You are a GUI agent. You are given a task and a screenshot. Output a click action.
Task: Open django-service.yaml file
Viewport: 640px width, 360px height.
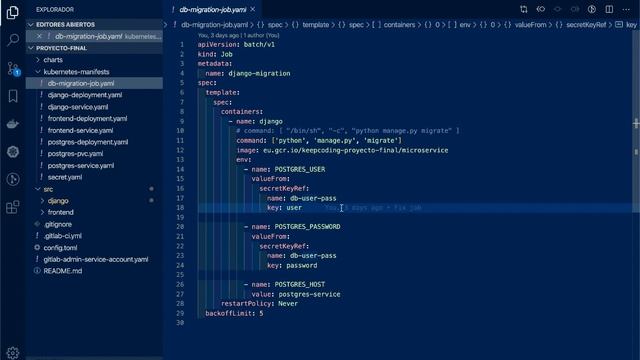point(78,107)
